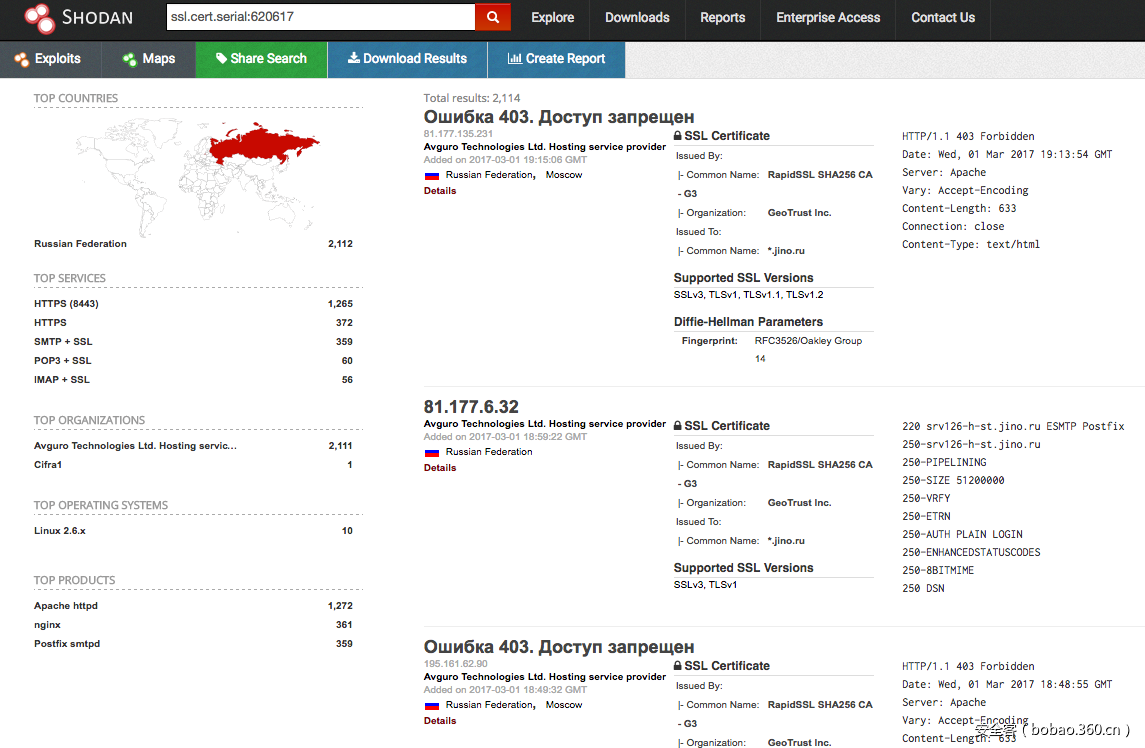The height and width of the screenshot is (748, 1145).
Task: Click the Russian flag icon in first result
Action: click(432, 175)
